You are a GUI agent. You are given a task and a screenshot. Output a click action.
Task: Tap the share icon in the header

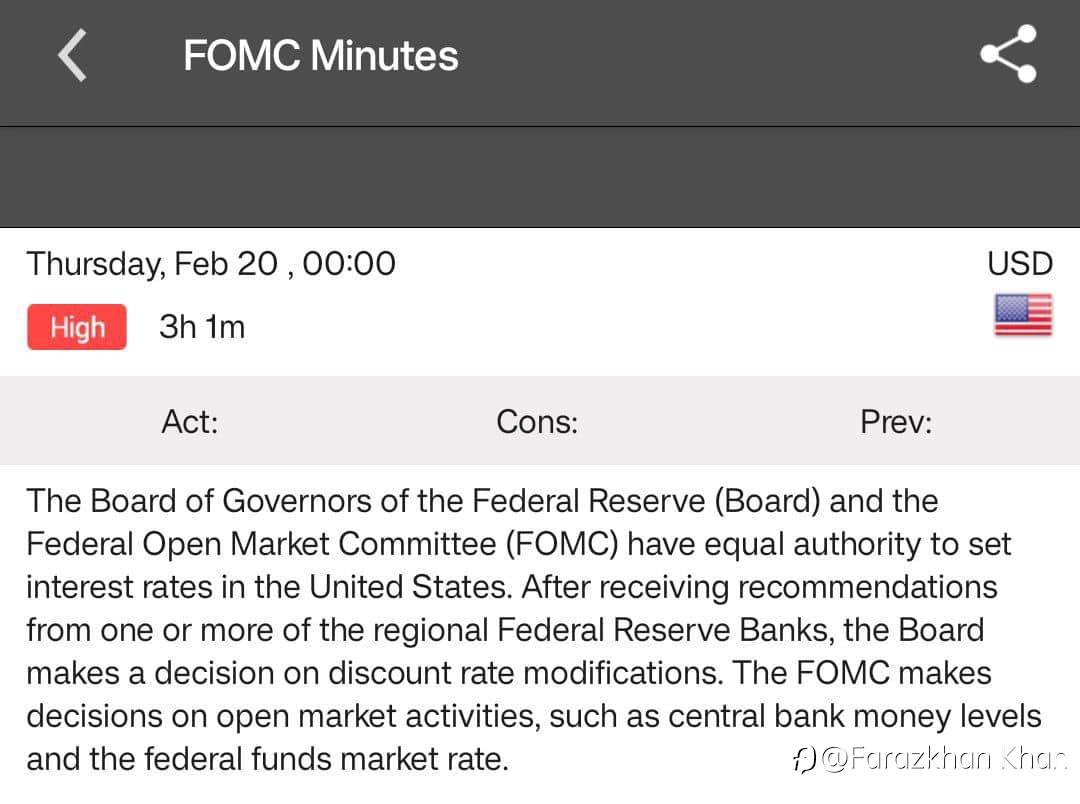[1007, 55]
